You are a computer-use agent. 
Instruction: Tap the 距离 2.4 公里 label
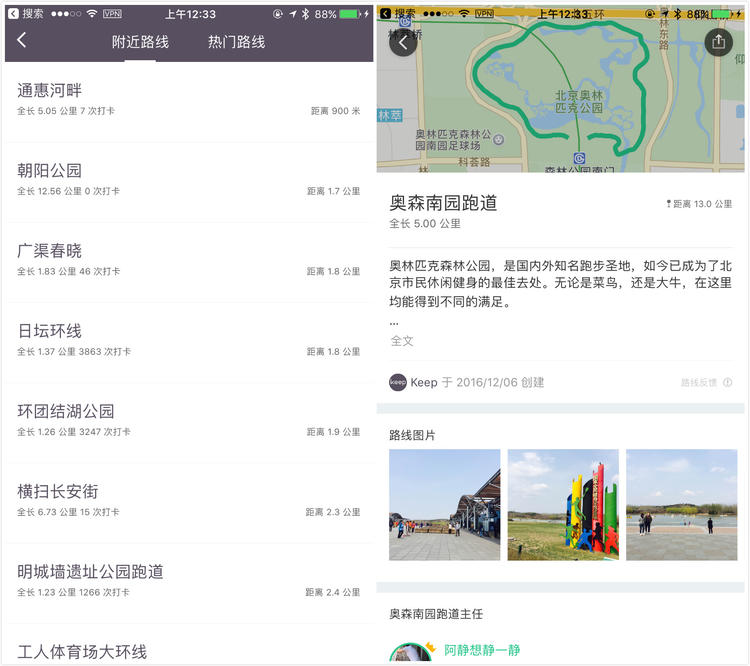[x=333, y=592]
